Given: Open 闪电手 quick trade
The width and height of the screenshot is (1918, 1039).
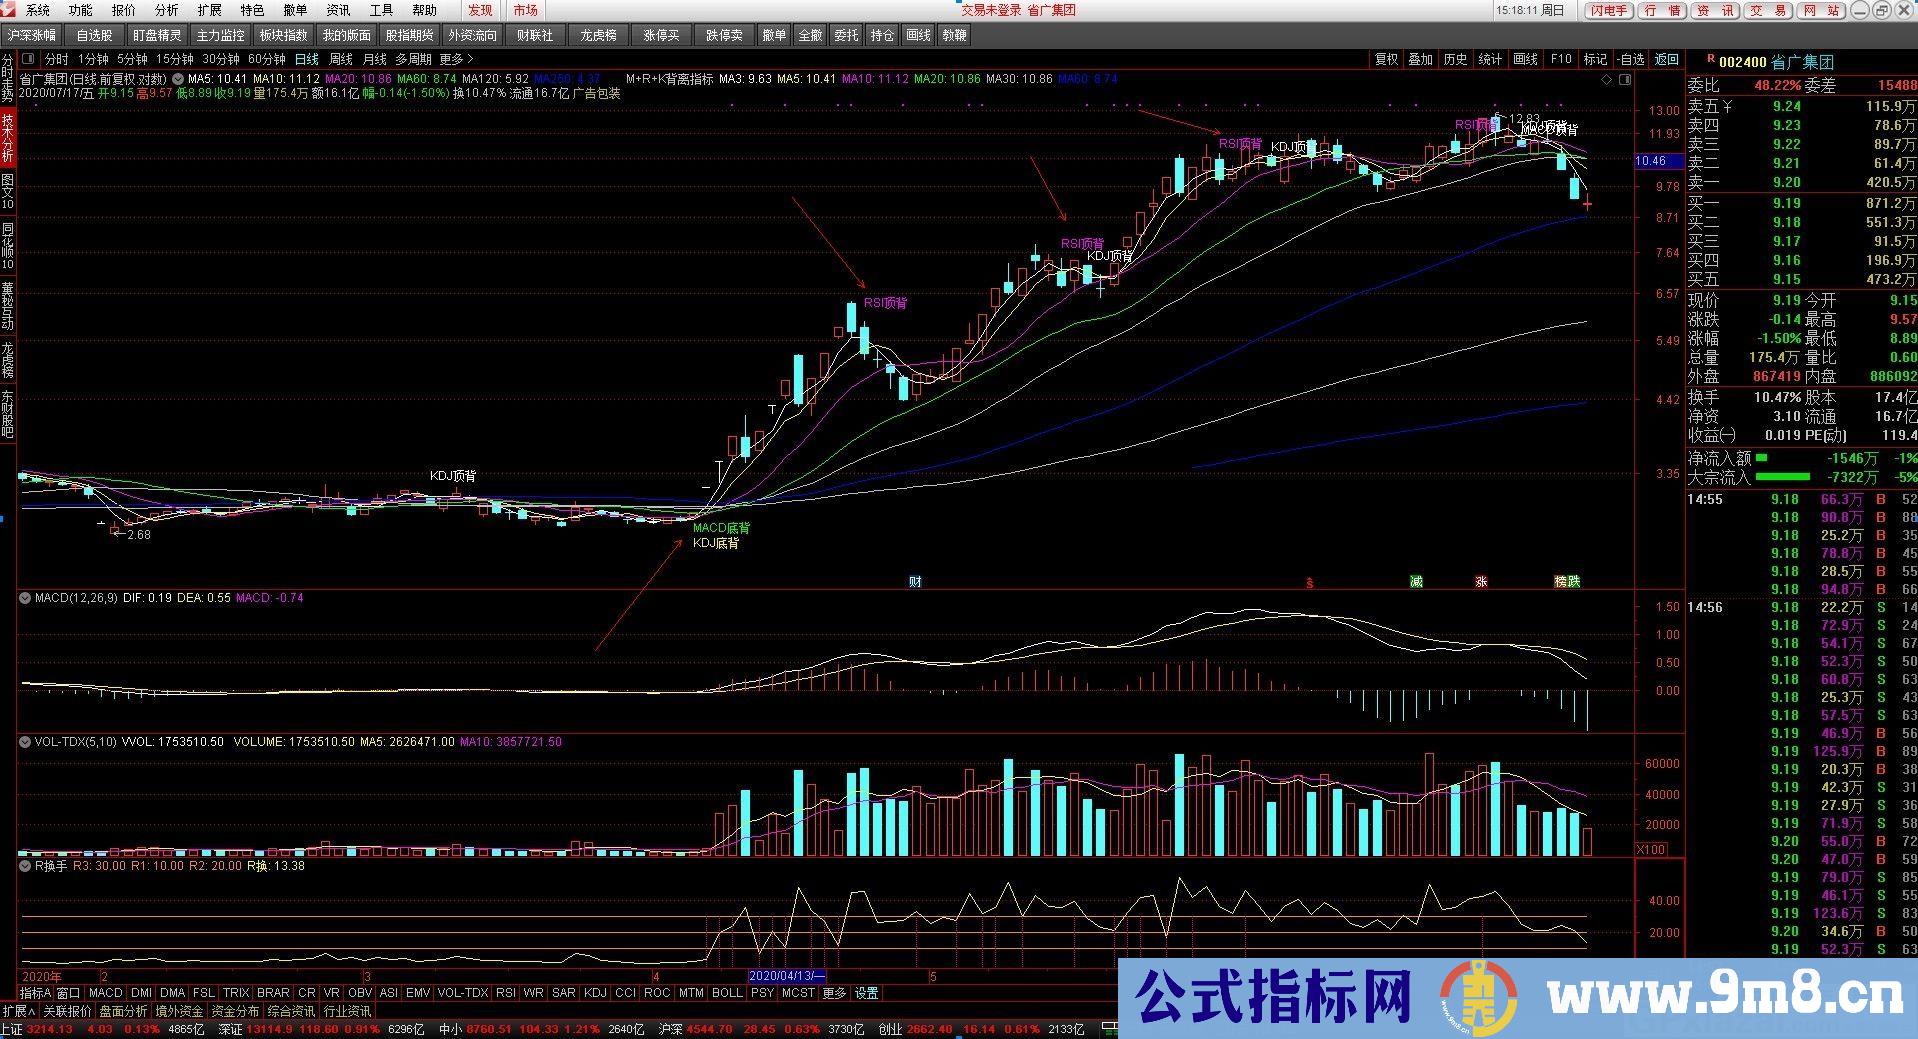Looking at the screenshot, I should pyautogui.click(x=1607, y=11).
